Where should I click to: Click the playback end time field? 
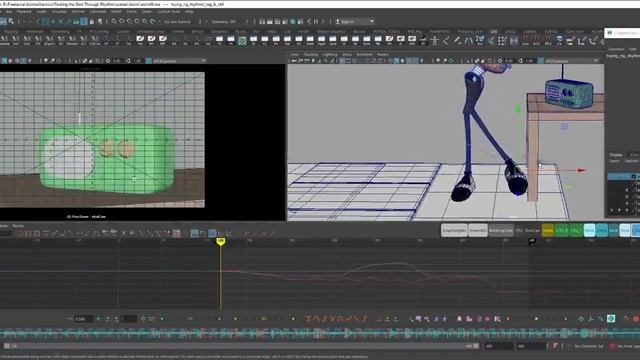click(x=498, y=346)
